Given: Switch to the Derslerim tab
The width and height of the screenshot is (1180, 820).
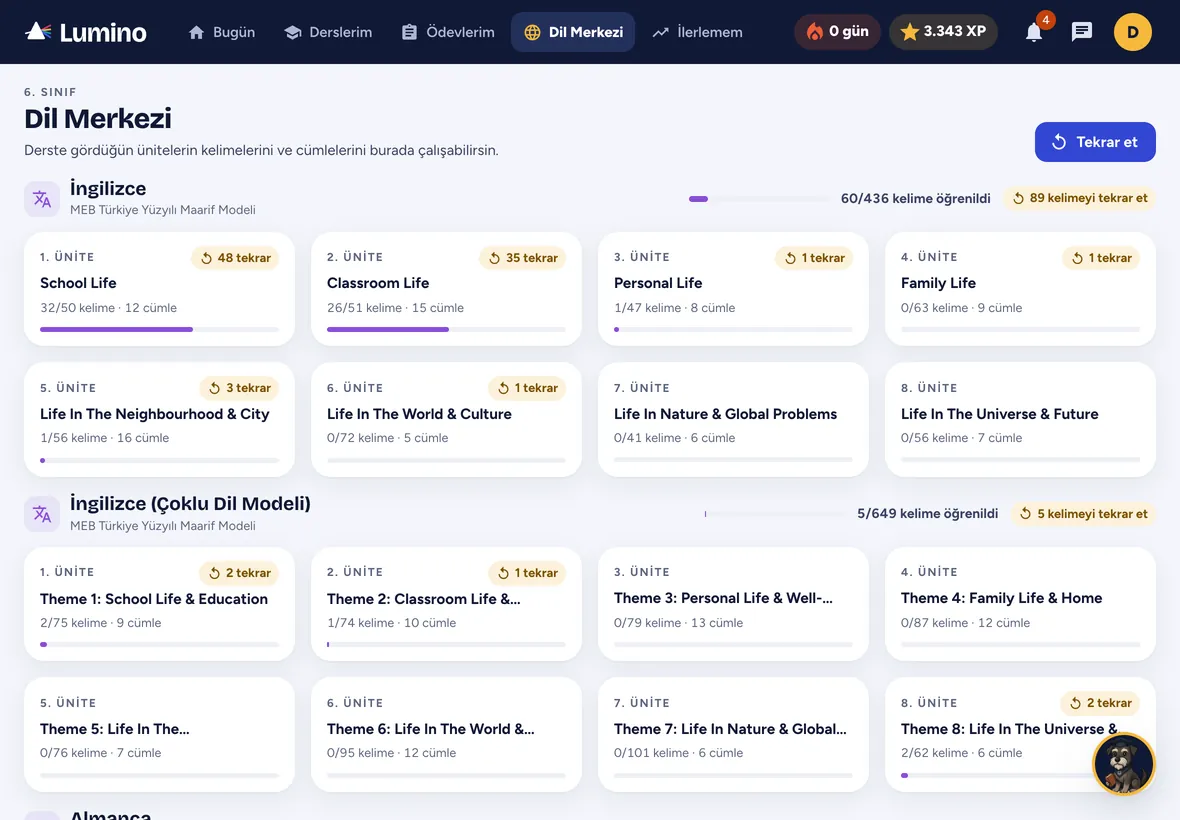Looking at the screenshot, I should point(328,32).
